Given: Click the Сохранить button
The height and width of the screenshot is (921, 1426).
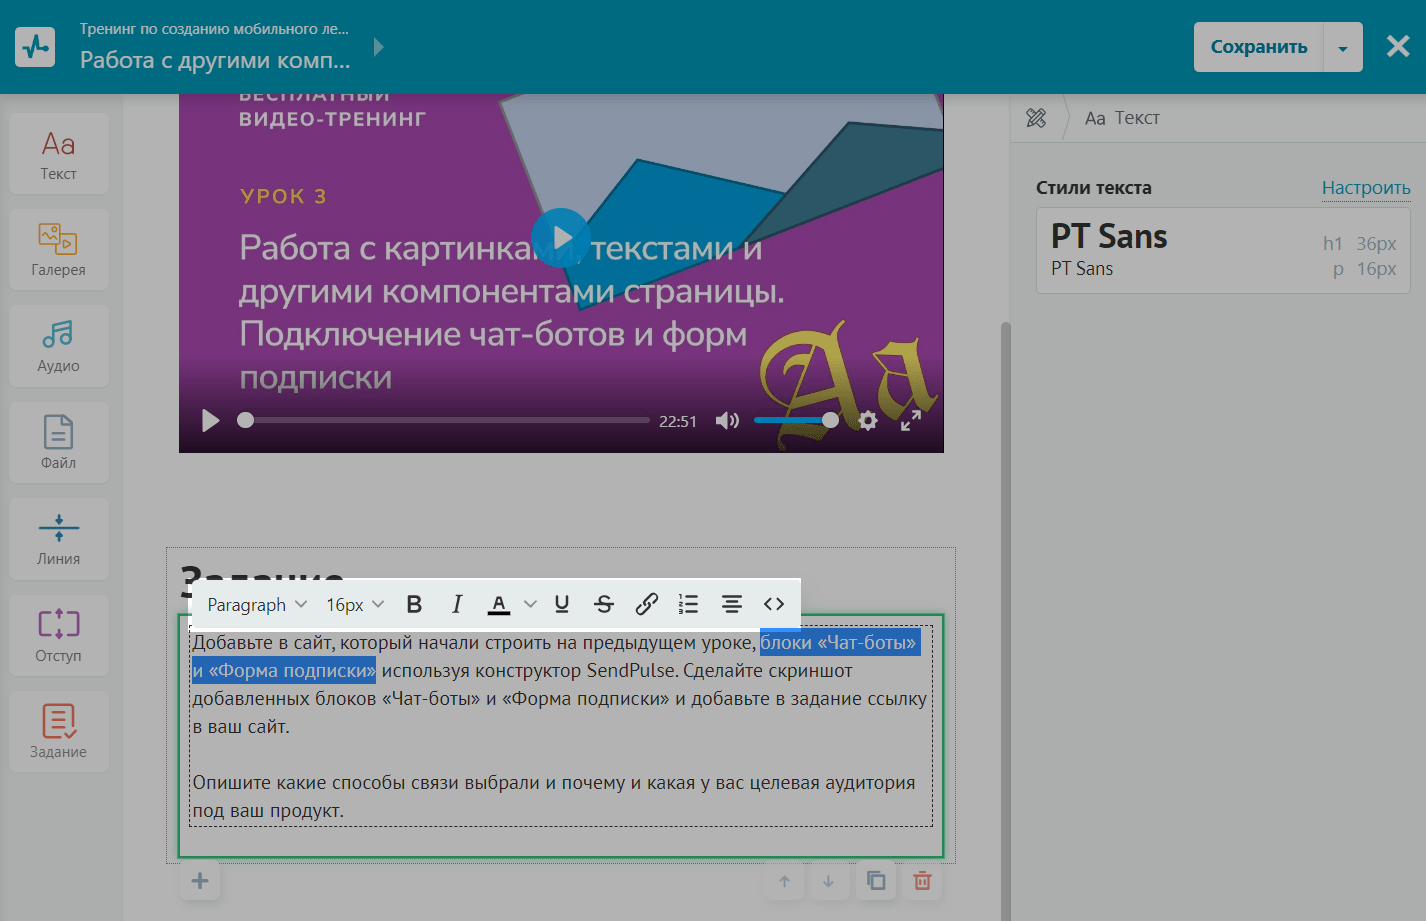Looking at the screenshot, I should pyautogui.click(x=1258, y=47).
